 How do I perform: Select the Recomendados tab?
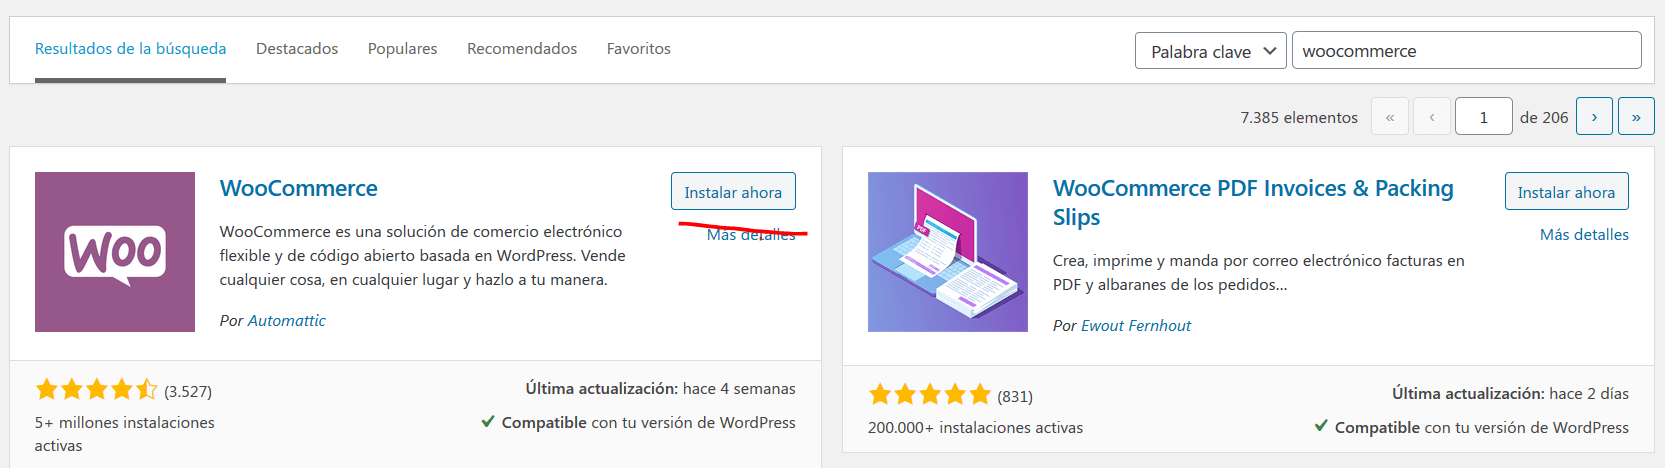pyautogui.click(x=522, y=48)
